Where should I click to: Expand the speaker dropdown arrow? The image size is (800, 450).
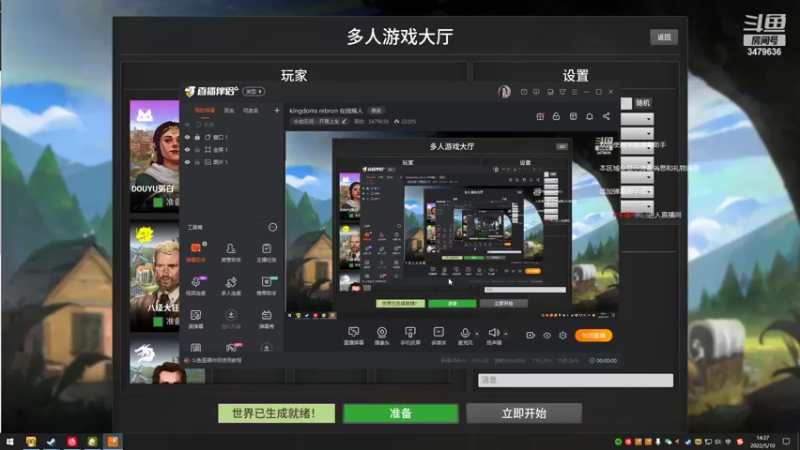click(506, 334)
